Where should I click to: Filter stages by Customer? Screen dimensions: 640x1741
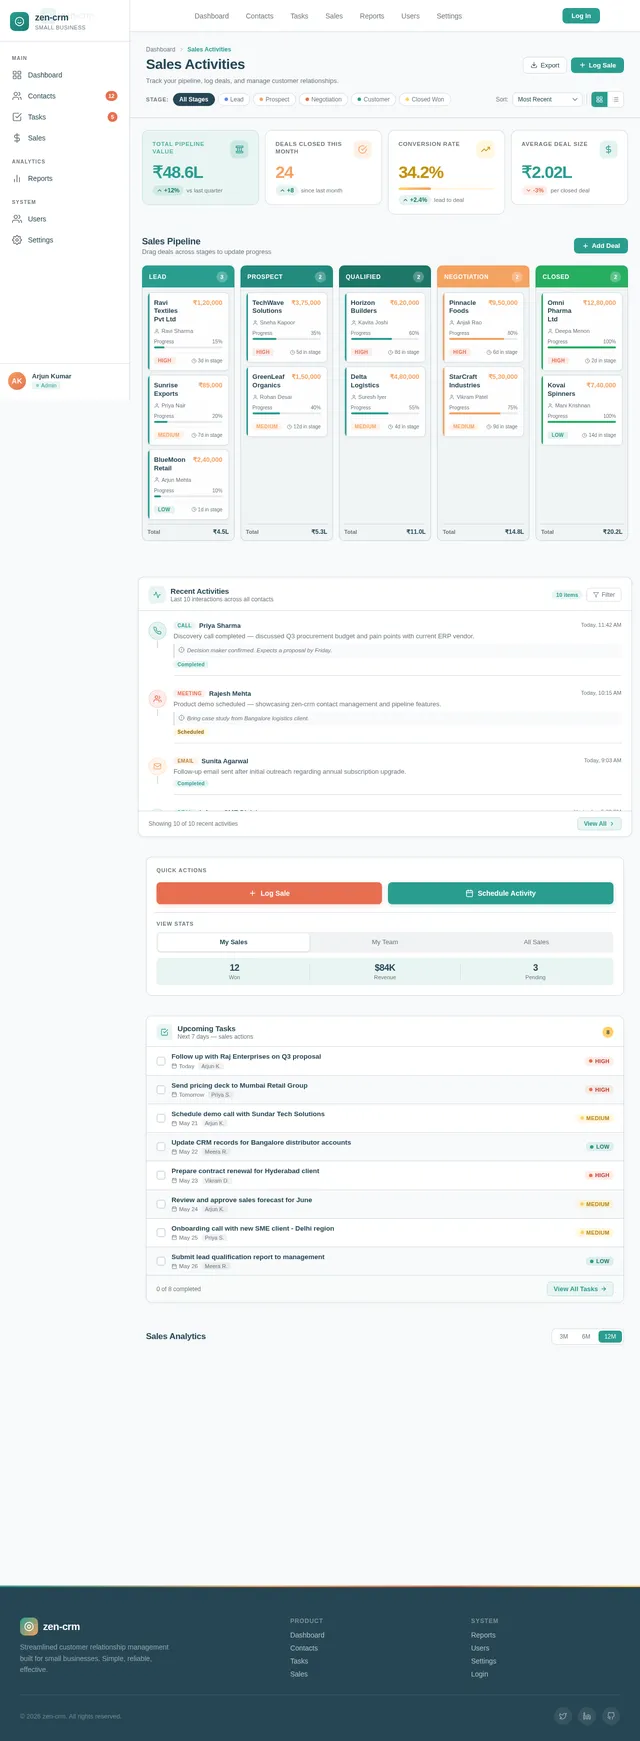(373, 99)
